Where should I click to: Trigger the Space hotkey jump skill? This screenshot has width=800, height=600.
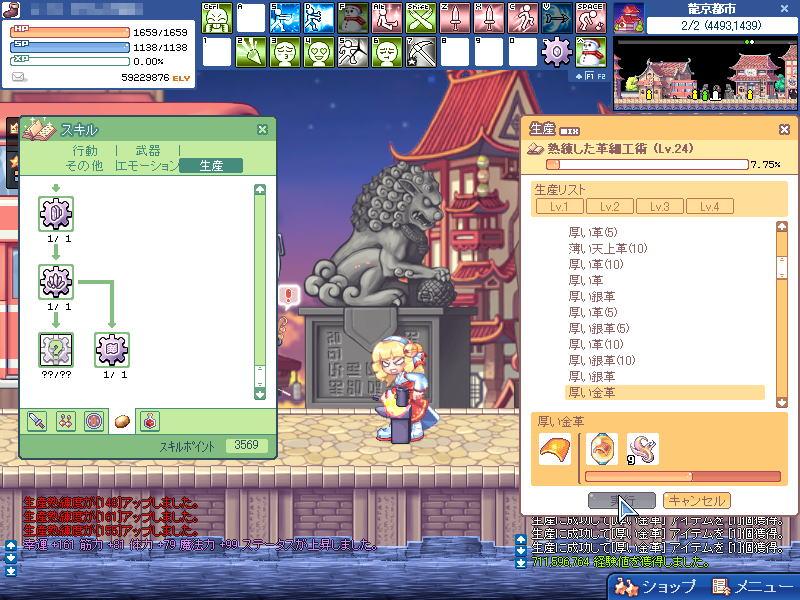click(591, 18)
